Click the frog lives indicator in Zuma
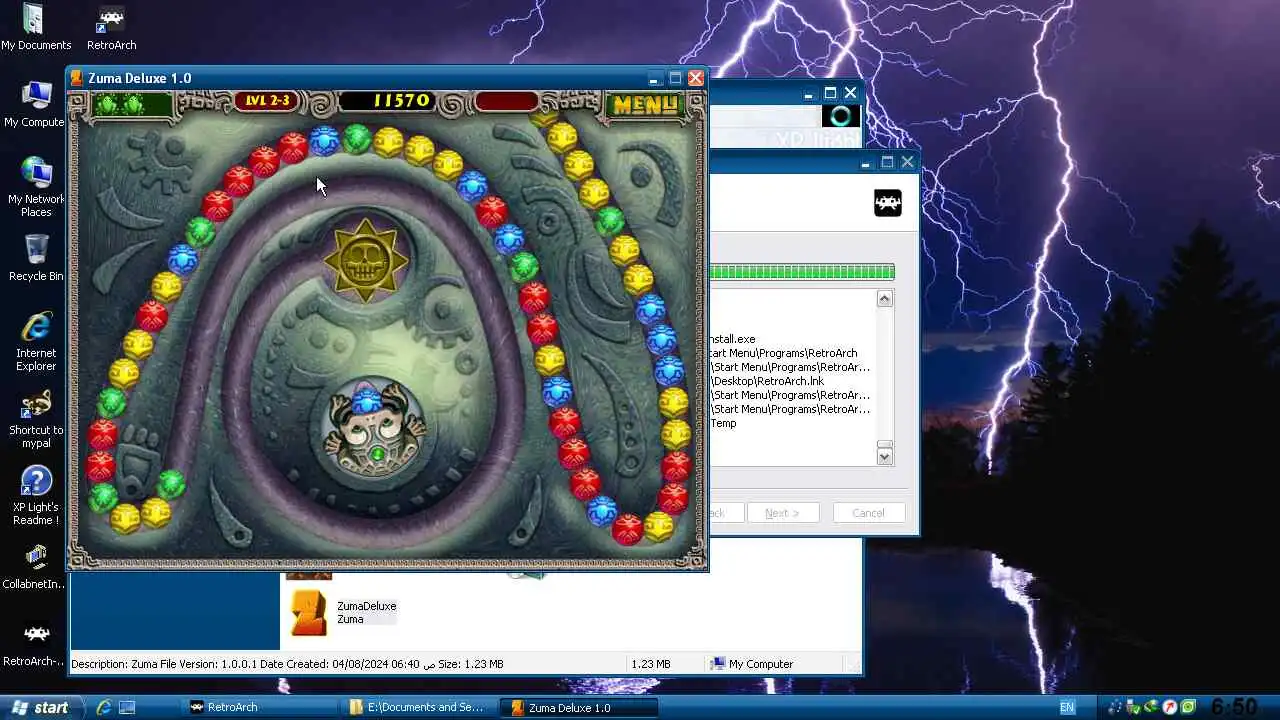This screenshot has width=1280, height=720. pos(132,103)
